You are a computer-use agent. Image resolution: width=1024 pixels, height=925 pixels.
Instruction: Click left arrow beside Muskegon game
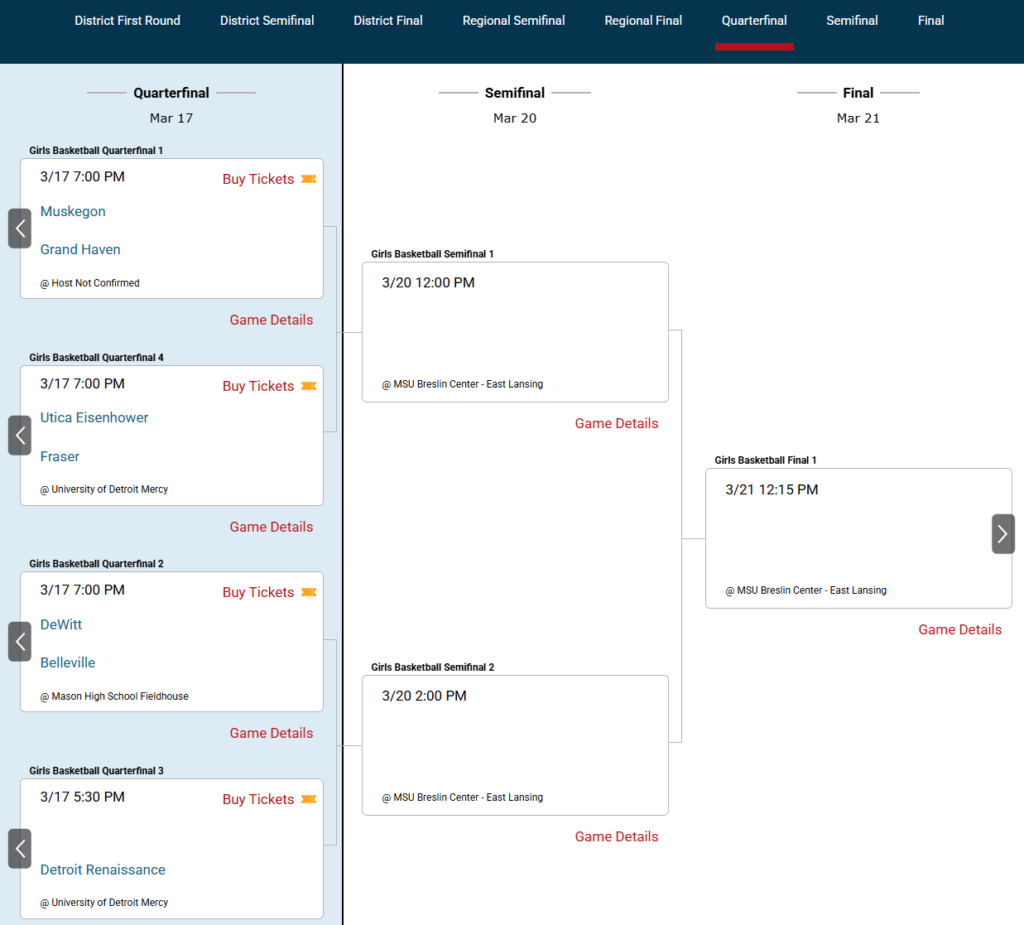pos(20,229)
